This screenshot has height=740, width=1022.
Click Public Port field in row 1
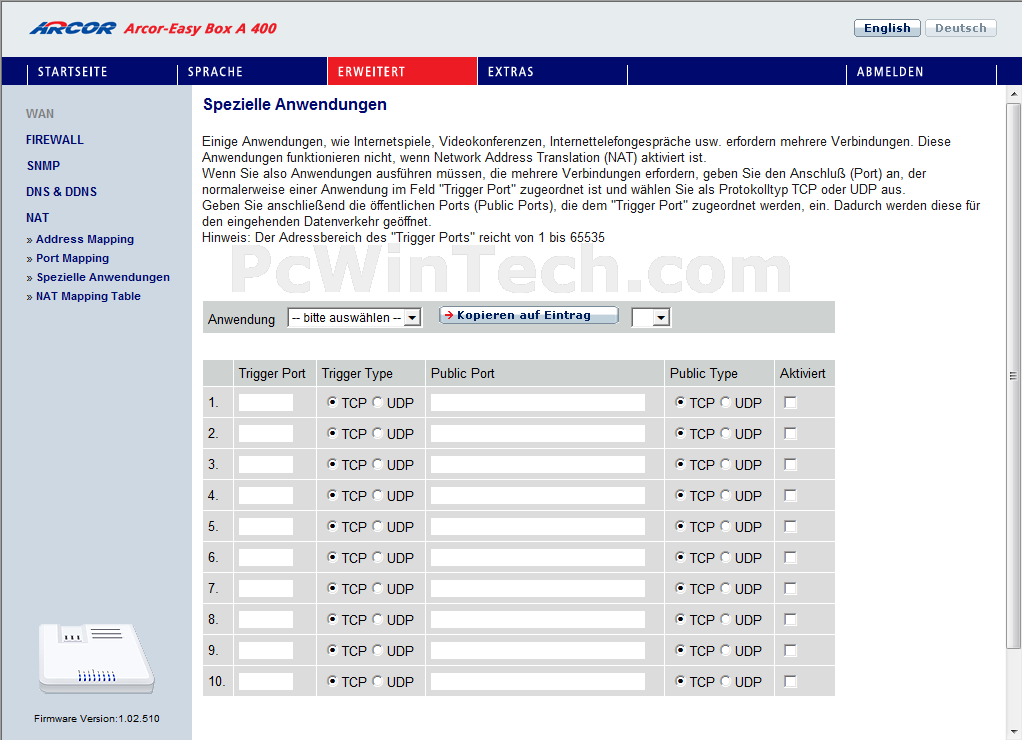point(538,402)
